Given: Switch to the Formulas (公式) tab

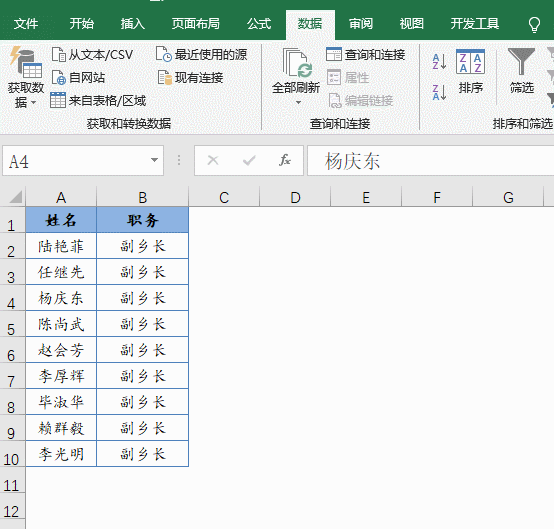Looking at the screenshot, I should tap(259, 24).
